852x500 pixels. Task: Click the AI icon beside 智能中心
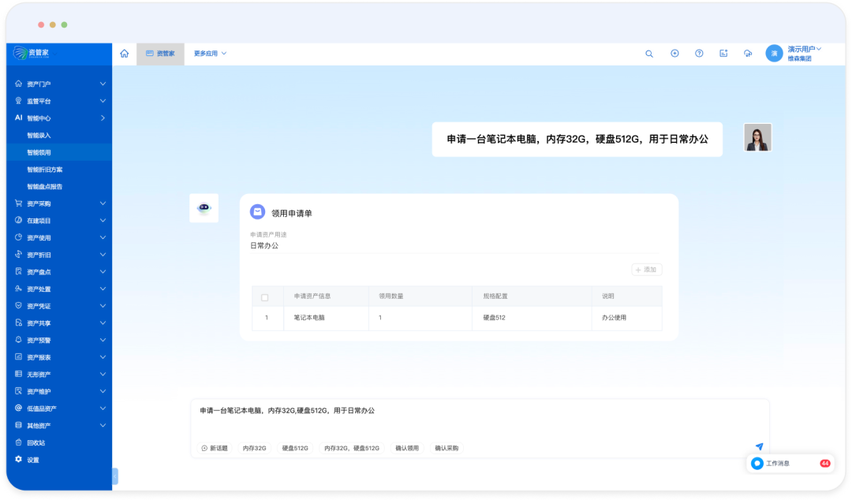pos(18,117)
